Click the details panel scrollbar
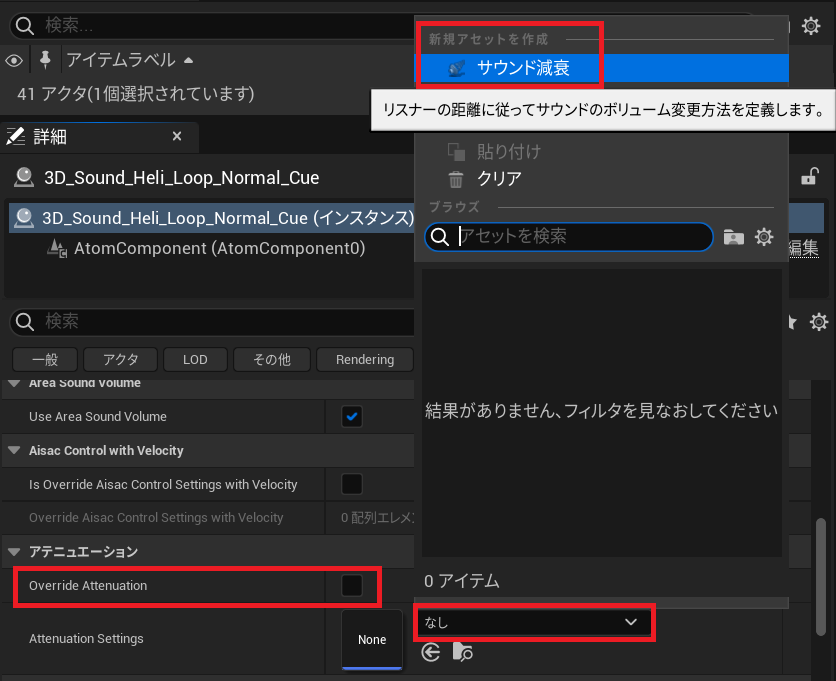The height and width of the screenshot is (681, 836). [821, 577]
